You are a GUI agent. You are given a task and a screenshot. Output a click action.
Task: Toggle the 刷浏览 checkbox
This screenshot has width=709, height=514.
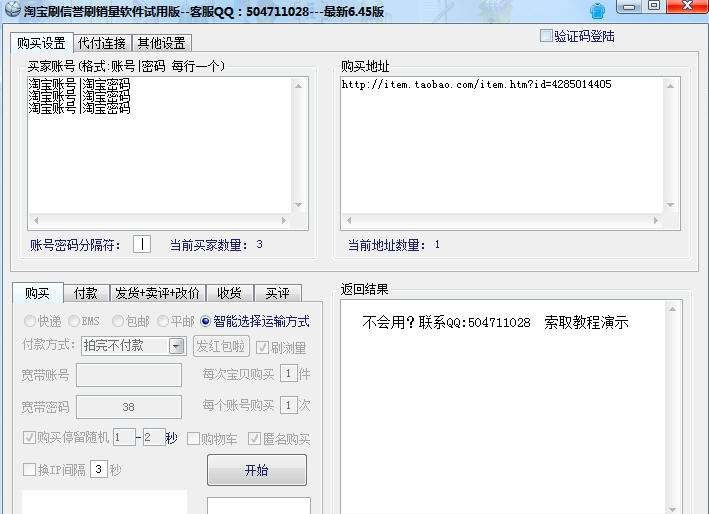point(262,347)
